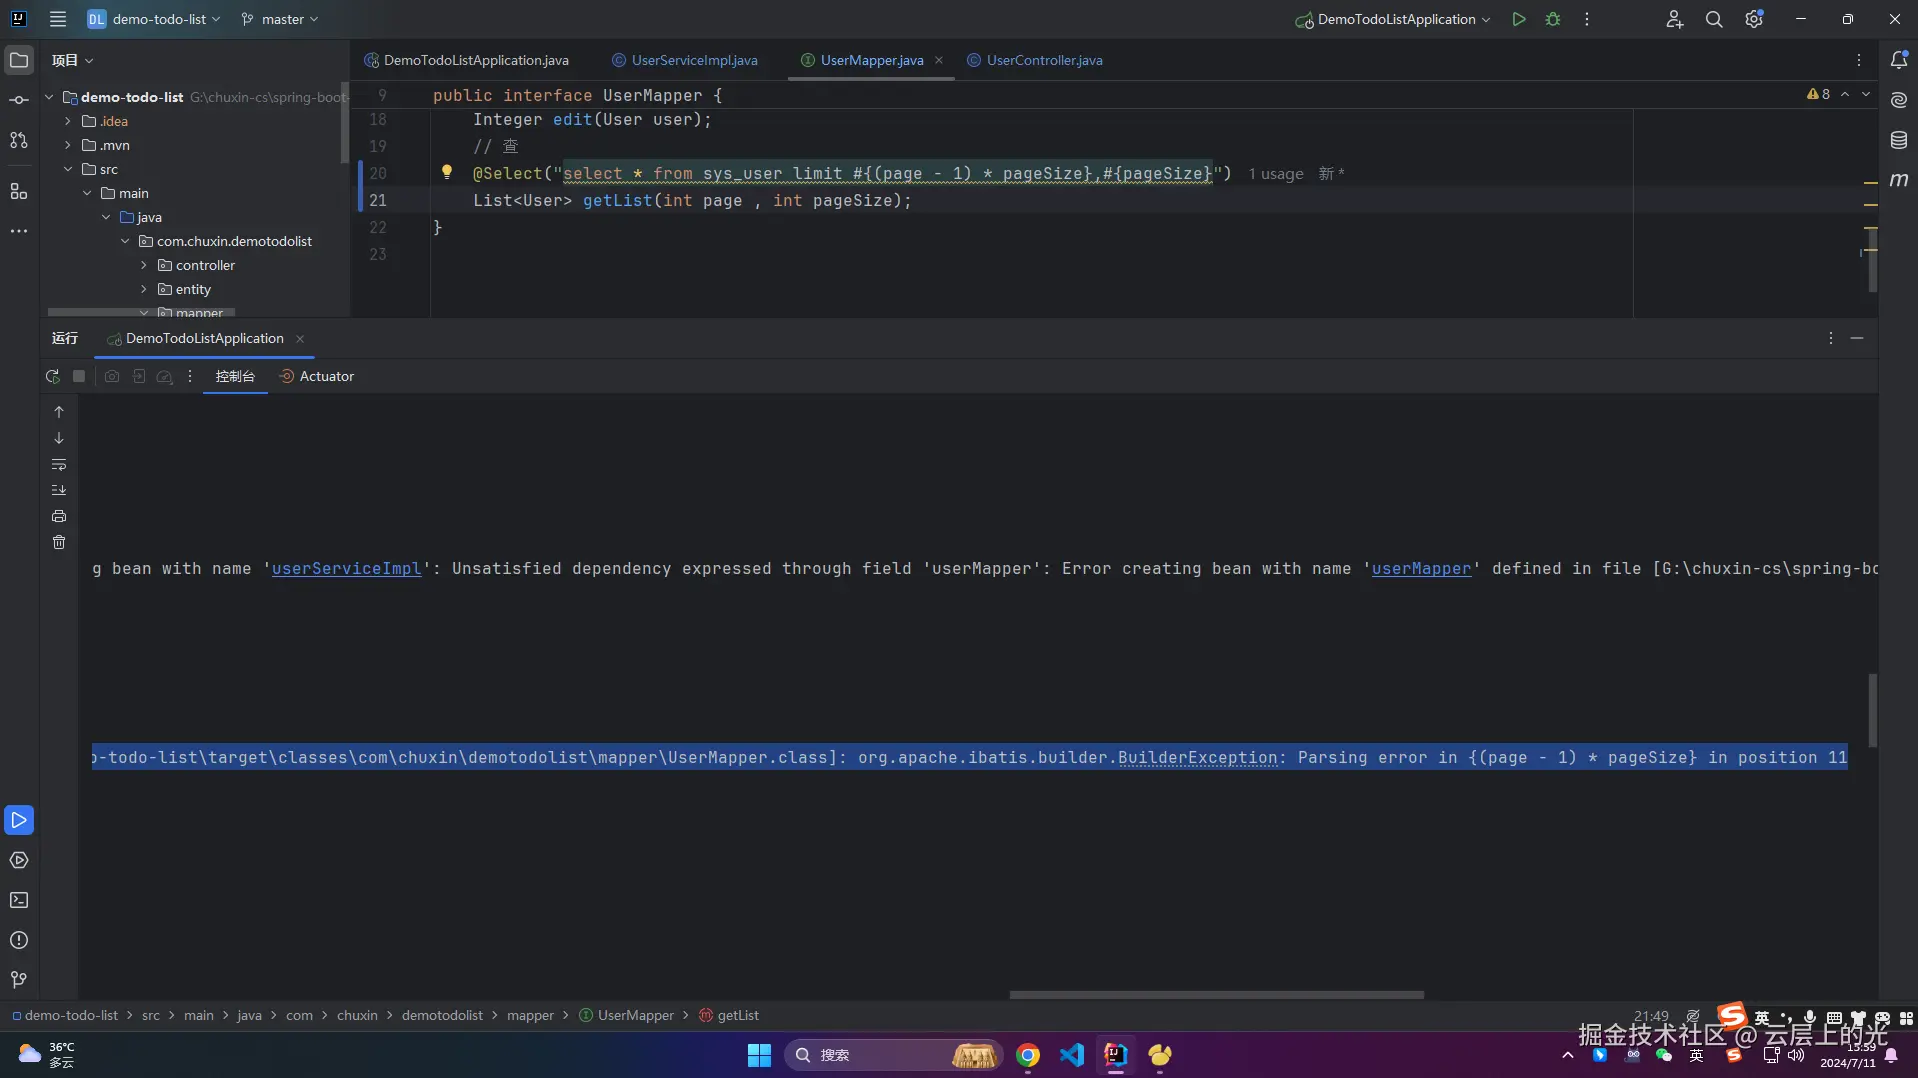Open the Services tool window

tap(19, 860)
